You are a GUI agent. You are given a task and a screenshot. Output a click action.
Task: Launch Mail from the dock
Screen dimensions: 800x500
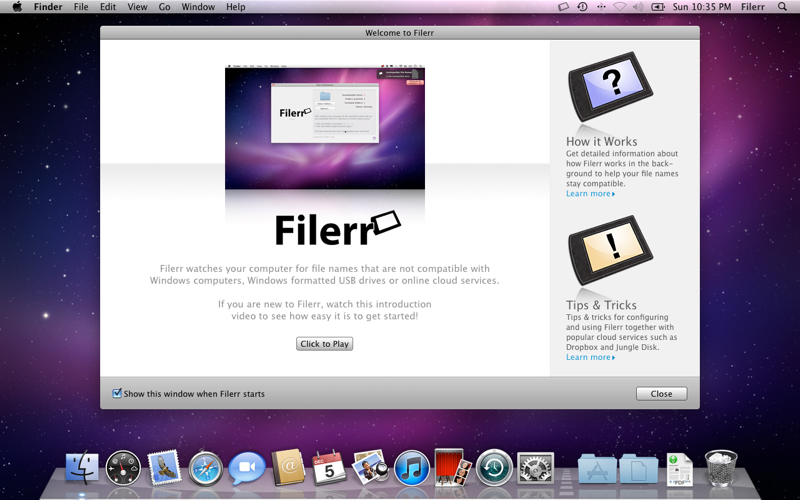pyautogui.click(x=164, y=467)
